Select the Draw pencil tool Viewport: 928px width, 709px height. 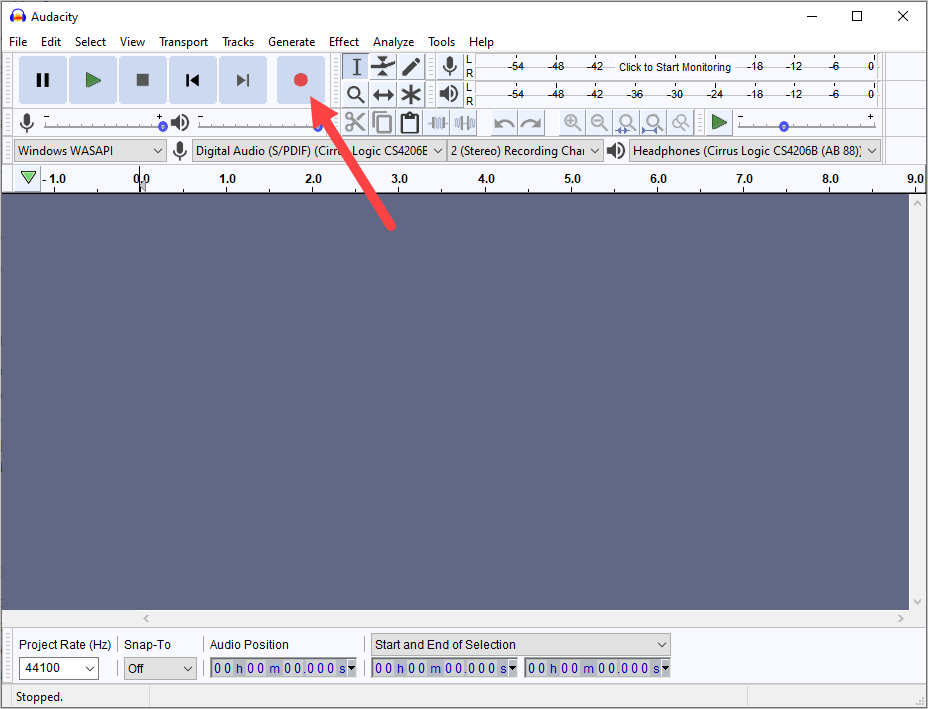pos(411,66)
